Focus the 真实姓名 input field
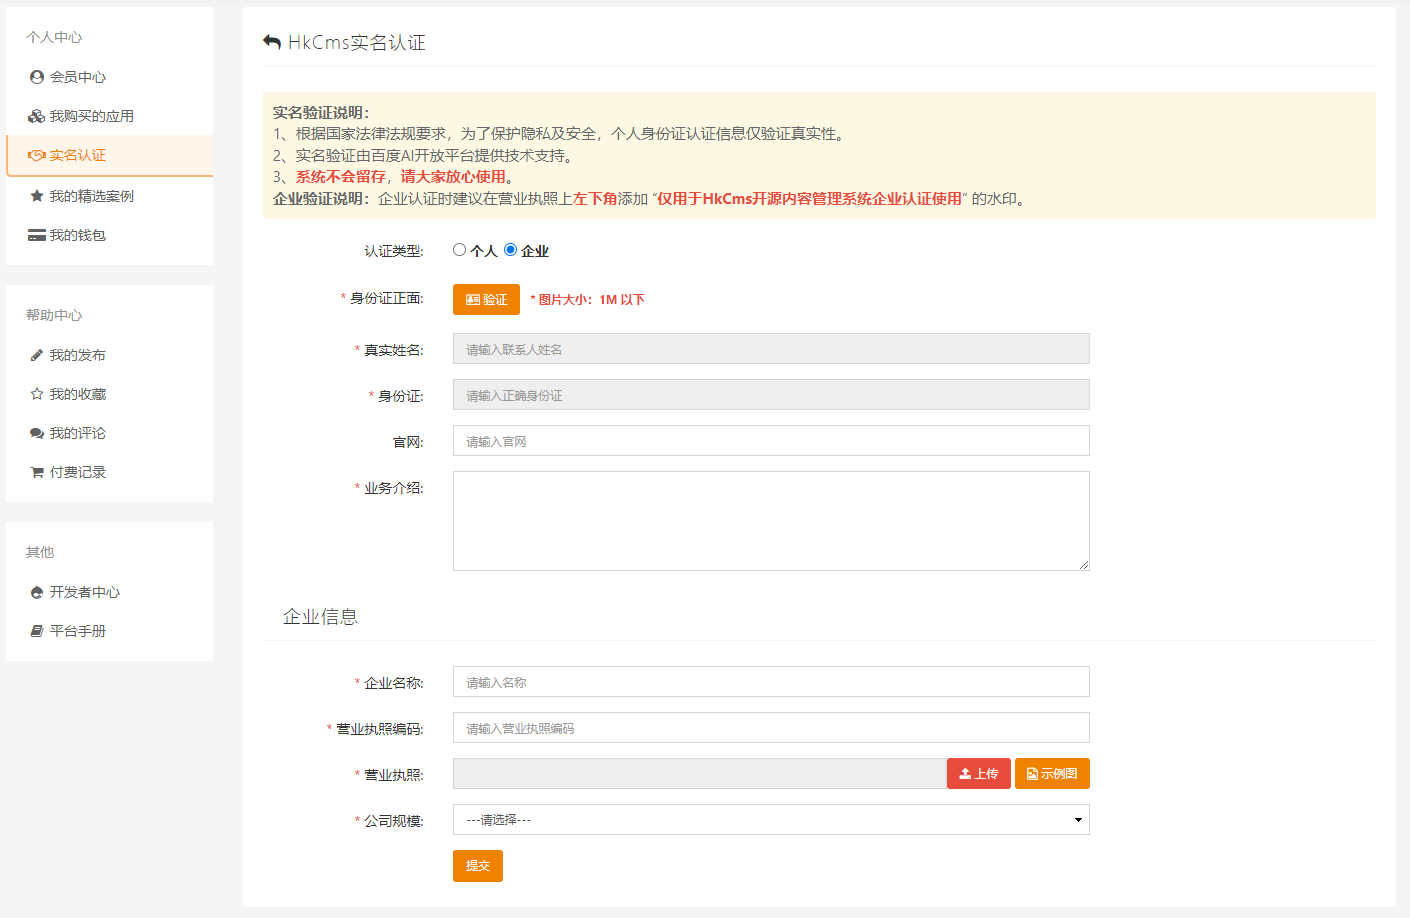Image resolution: width=1410 pixels, height=918 pixels. click(x=771, y=349)
